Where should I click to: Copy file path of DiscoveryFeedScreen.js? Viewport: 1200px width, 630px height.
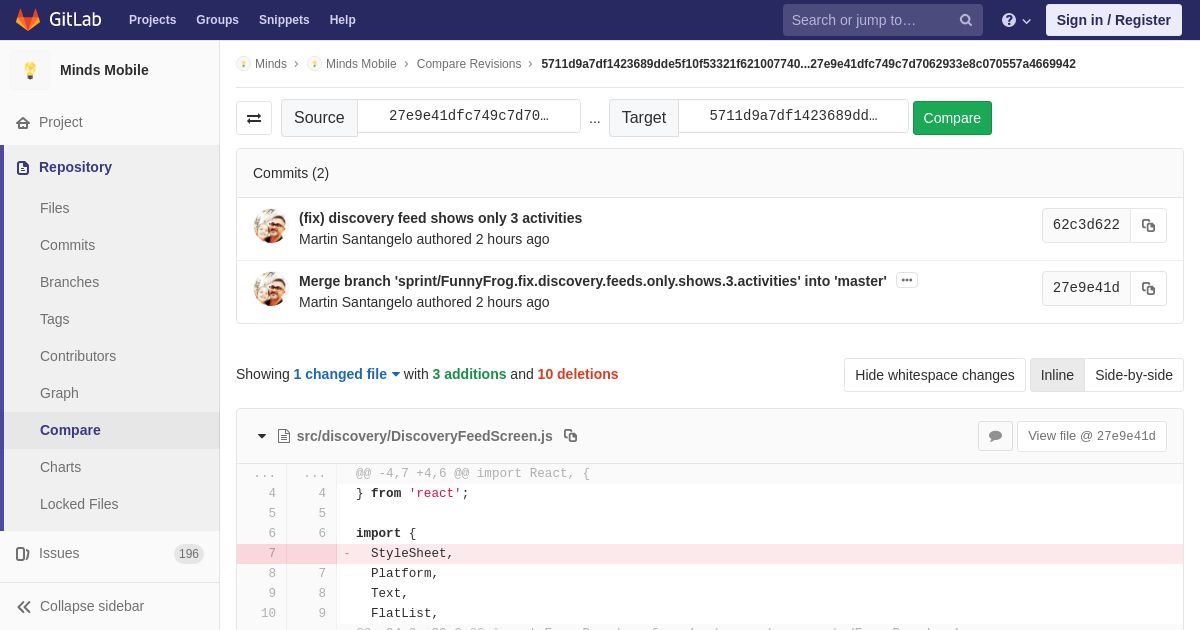point(570,436)
